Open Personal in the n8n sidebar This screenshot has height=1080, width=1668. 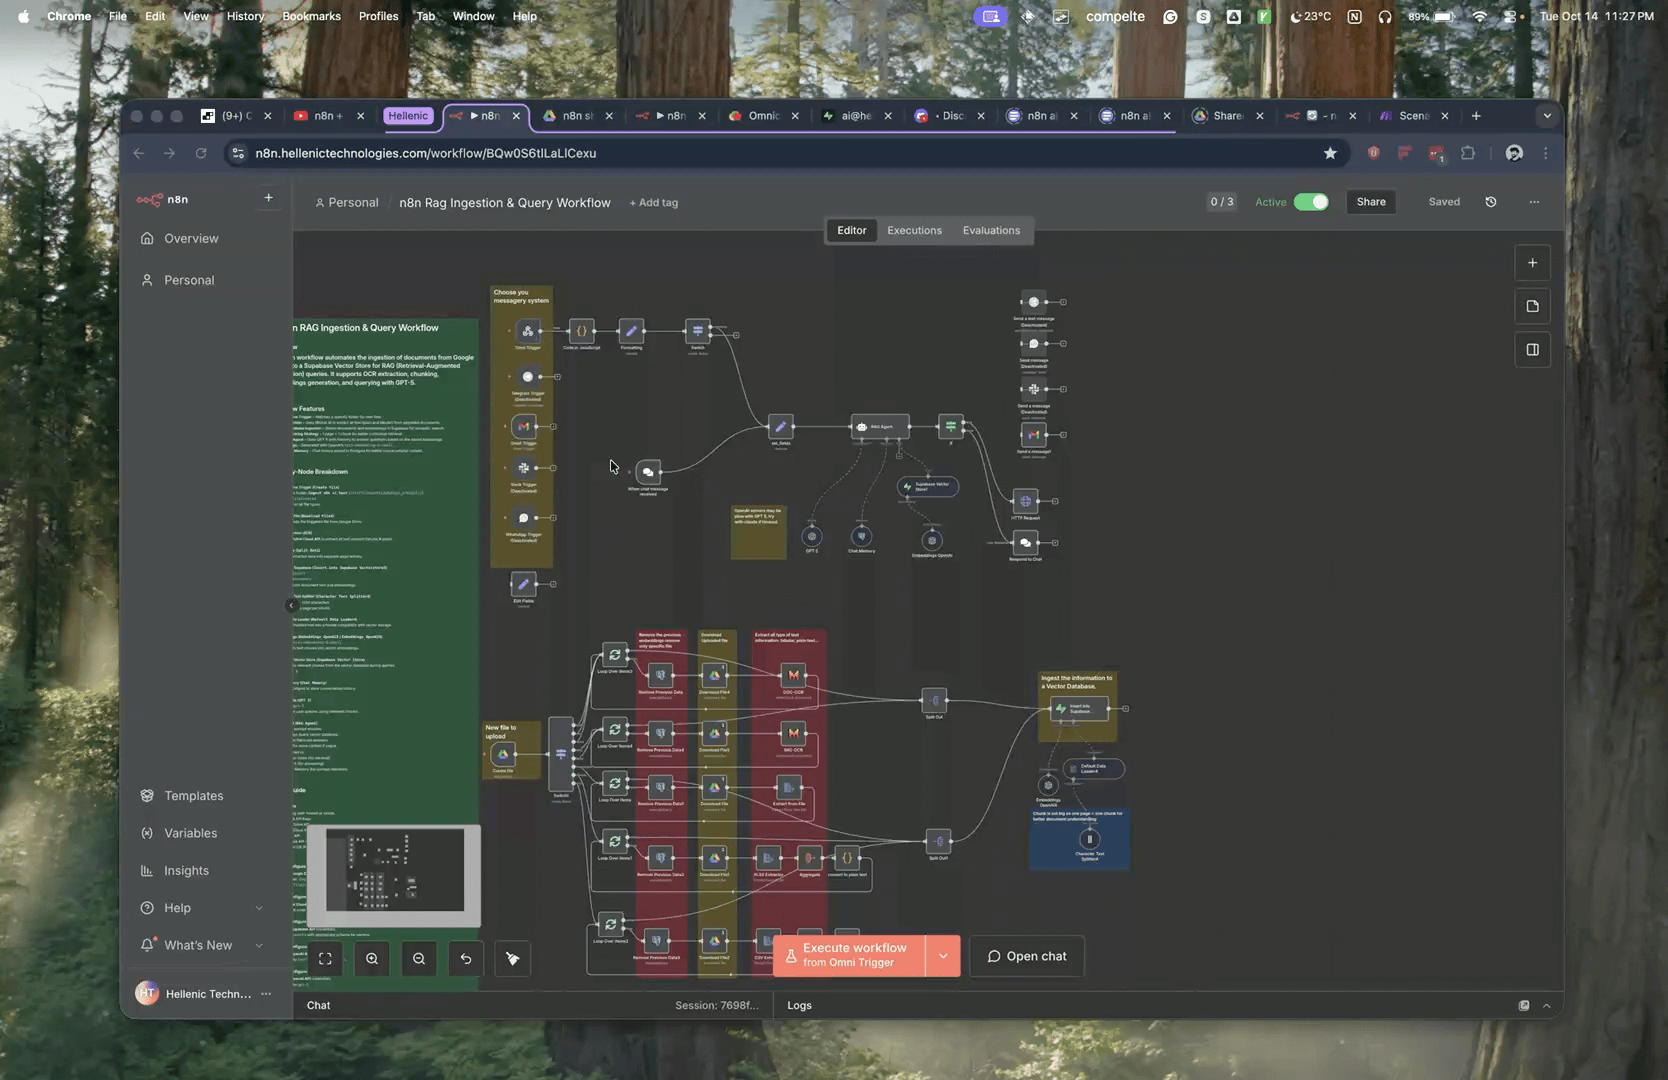click(189, 281)
